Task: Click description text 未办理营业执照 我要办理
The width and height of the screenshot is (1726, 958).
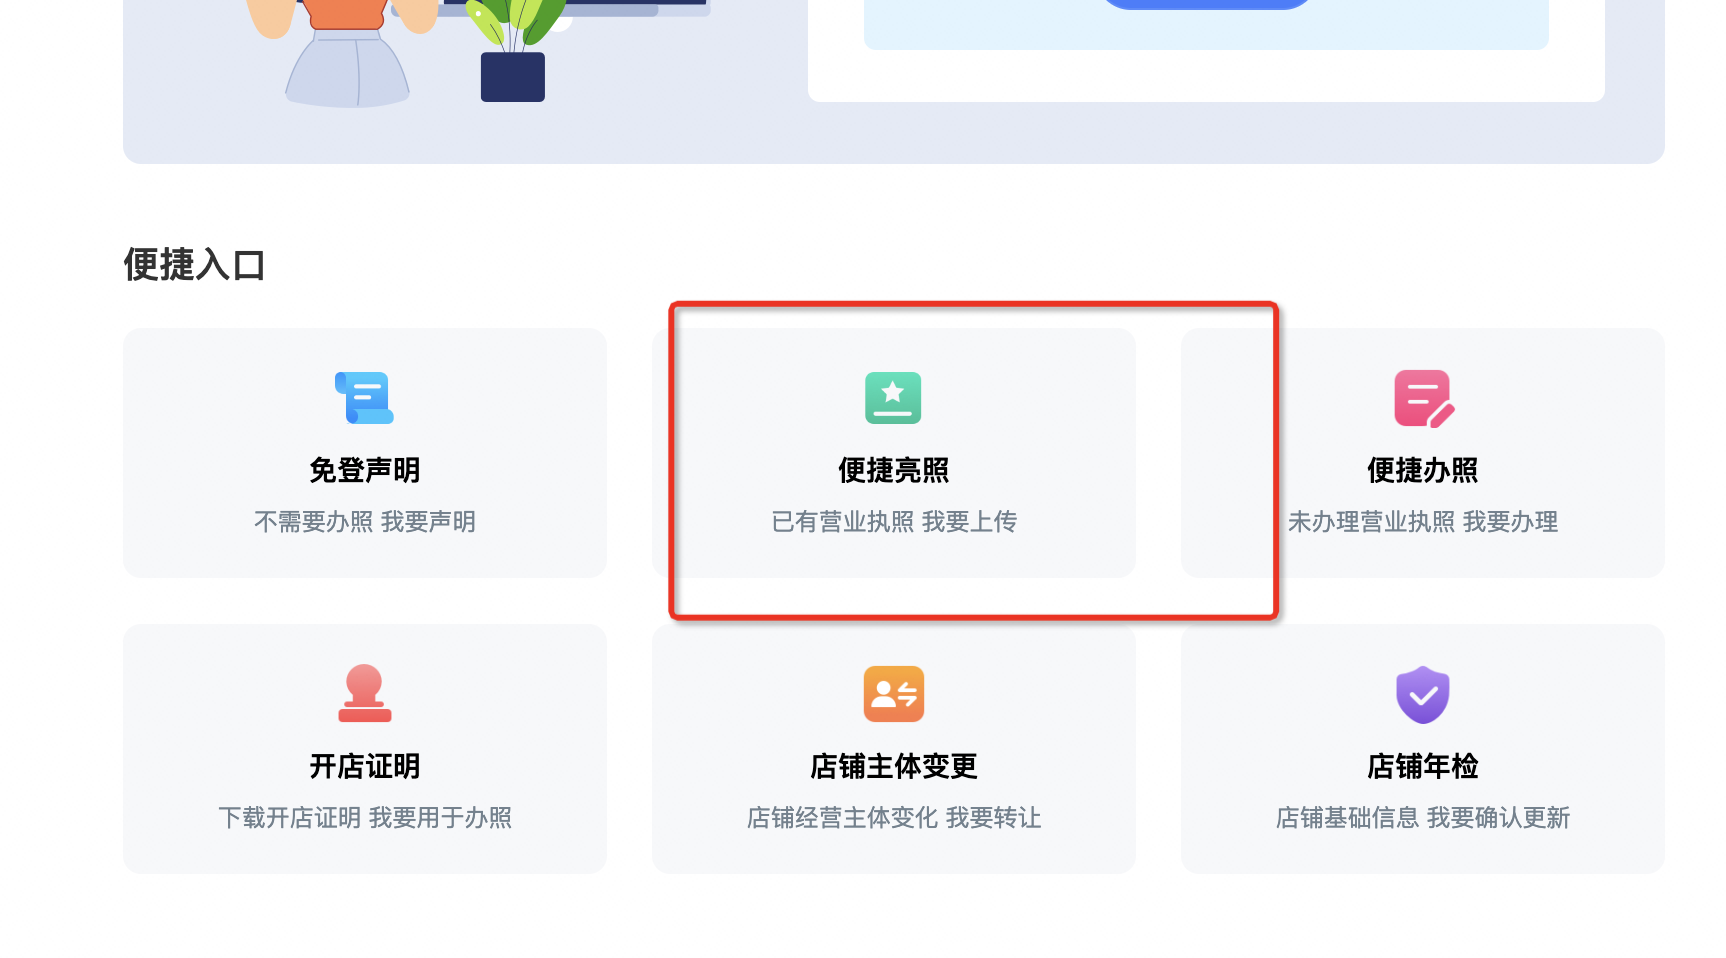Action: (1423, 522)
